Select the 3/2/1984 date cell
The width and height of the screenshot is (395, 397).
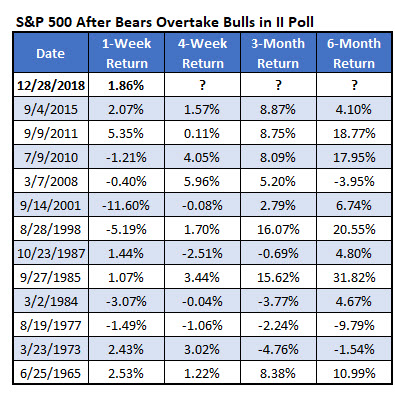pos(51,301)
